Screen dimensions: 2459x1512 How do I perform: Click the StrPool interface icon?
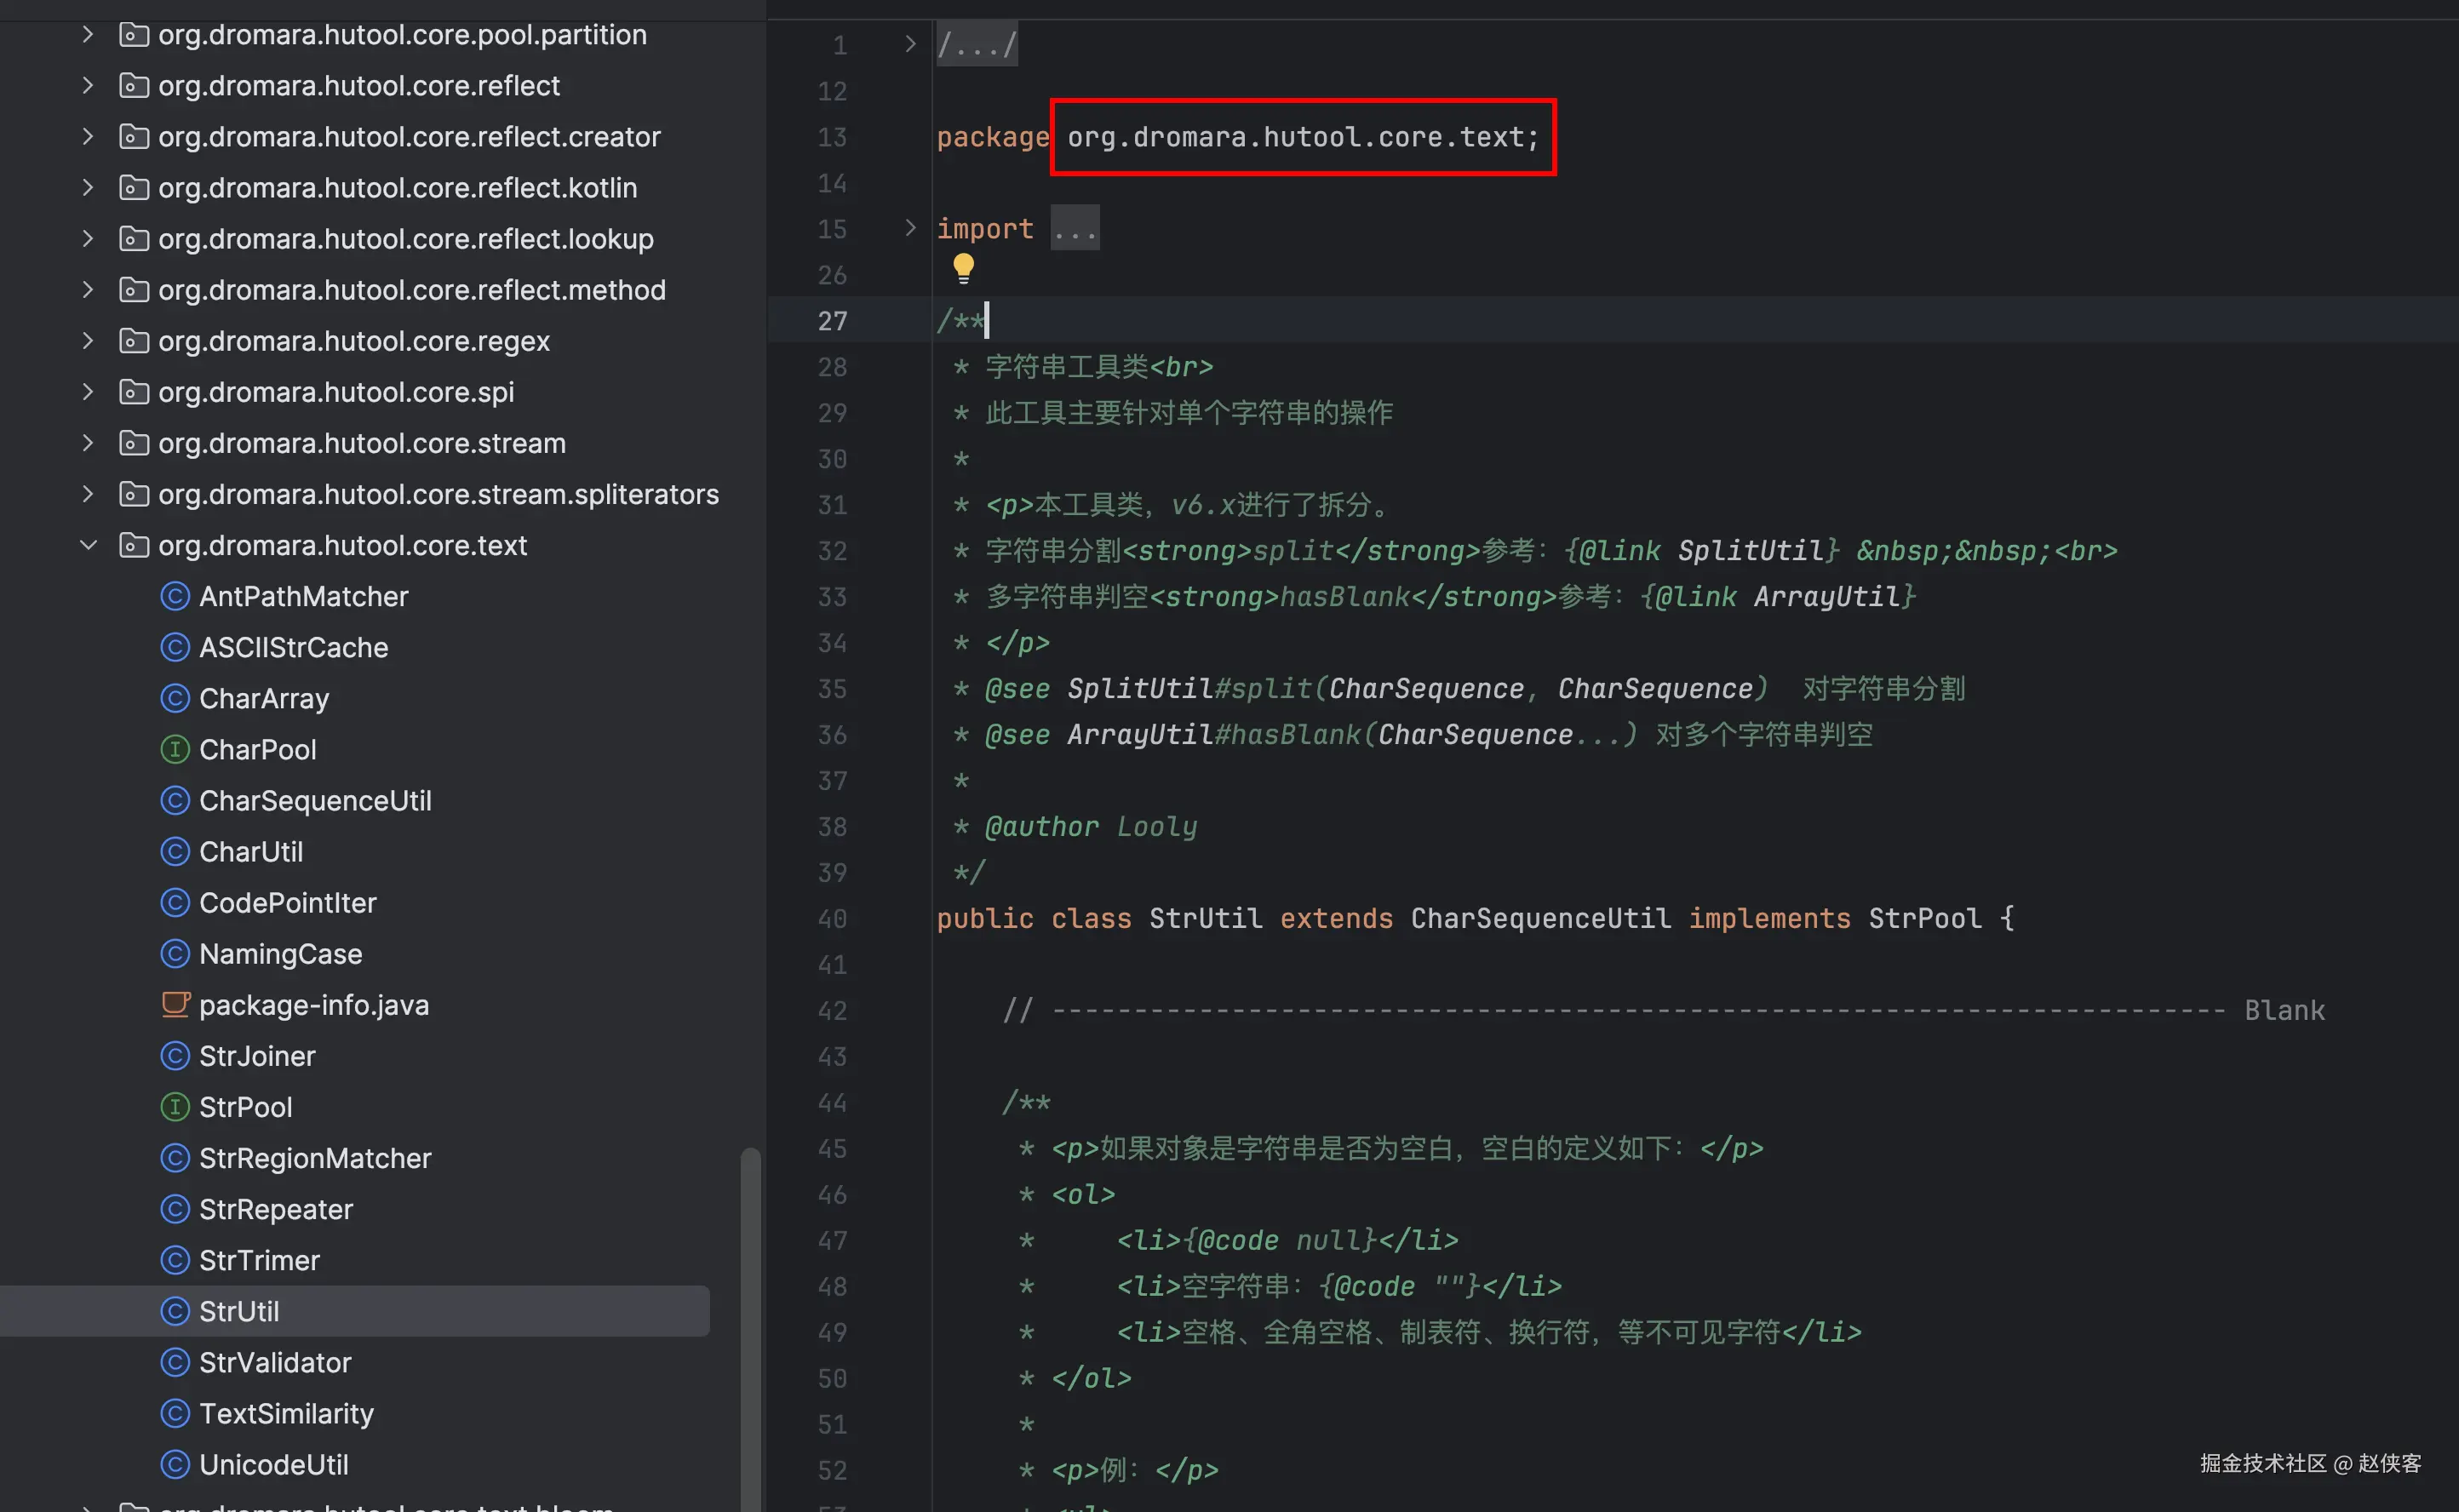coord(175,1107)
